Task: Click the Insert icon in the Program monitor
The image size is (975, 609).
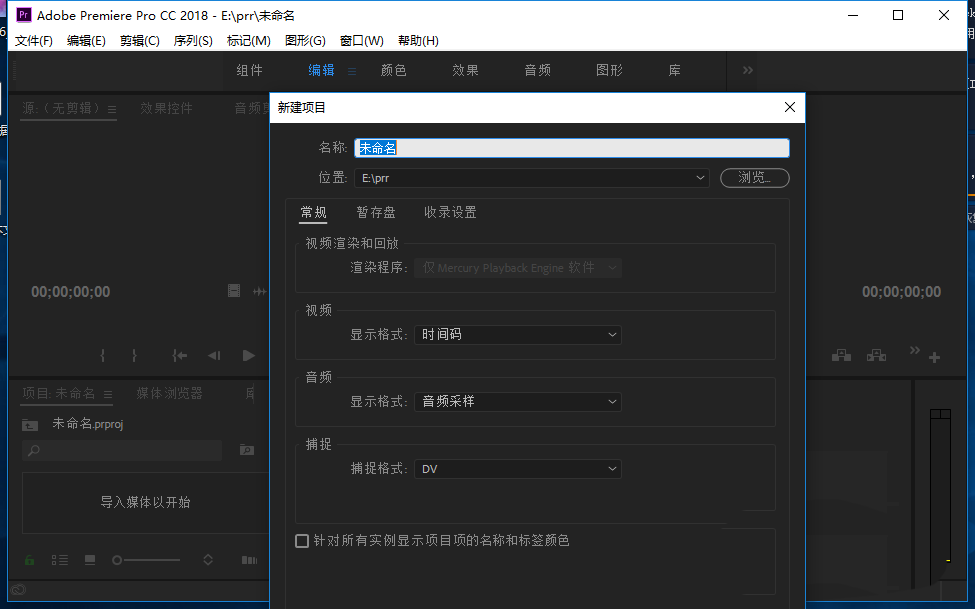Action: [842, 356]
